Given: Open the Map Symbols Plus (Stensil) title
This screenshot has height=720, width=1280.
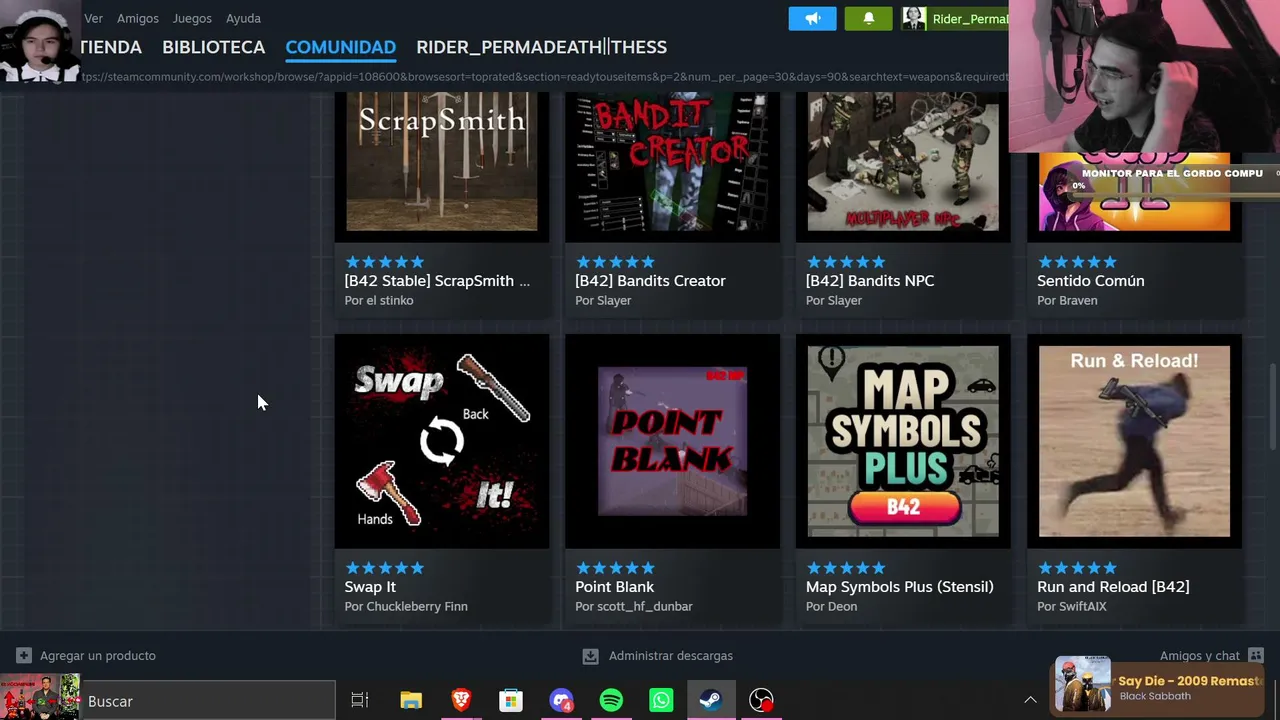Looking at the screenshot, I should [x=899, y=587].
